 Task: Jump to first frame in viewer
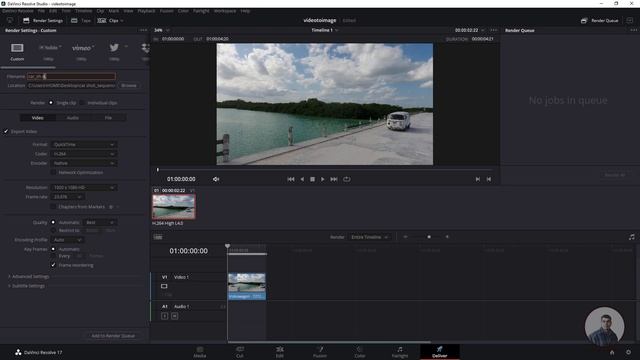(x=291, y=179)
